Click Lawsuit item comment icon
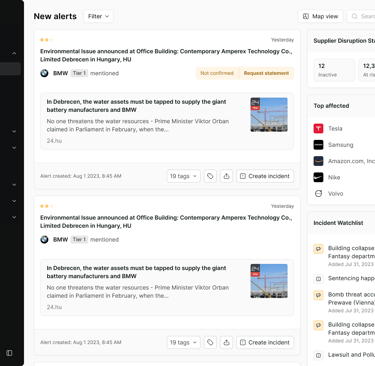Image resolution: width=375 pixels, height=366 pixels. coord(318,355)
